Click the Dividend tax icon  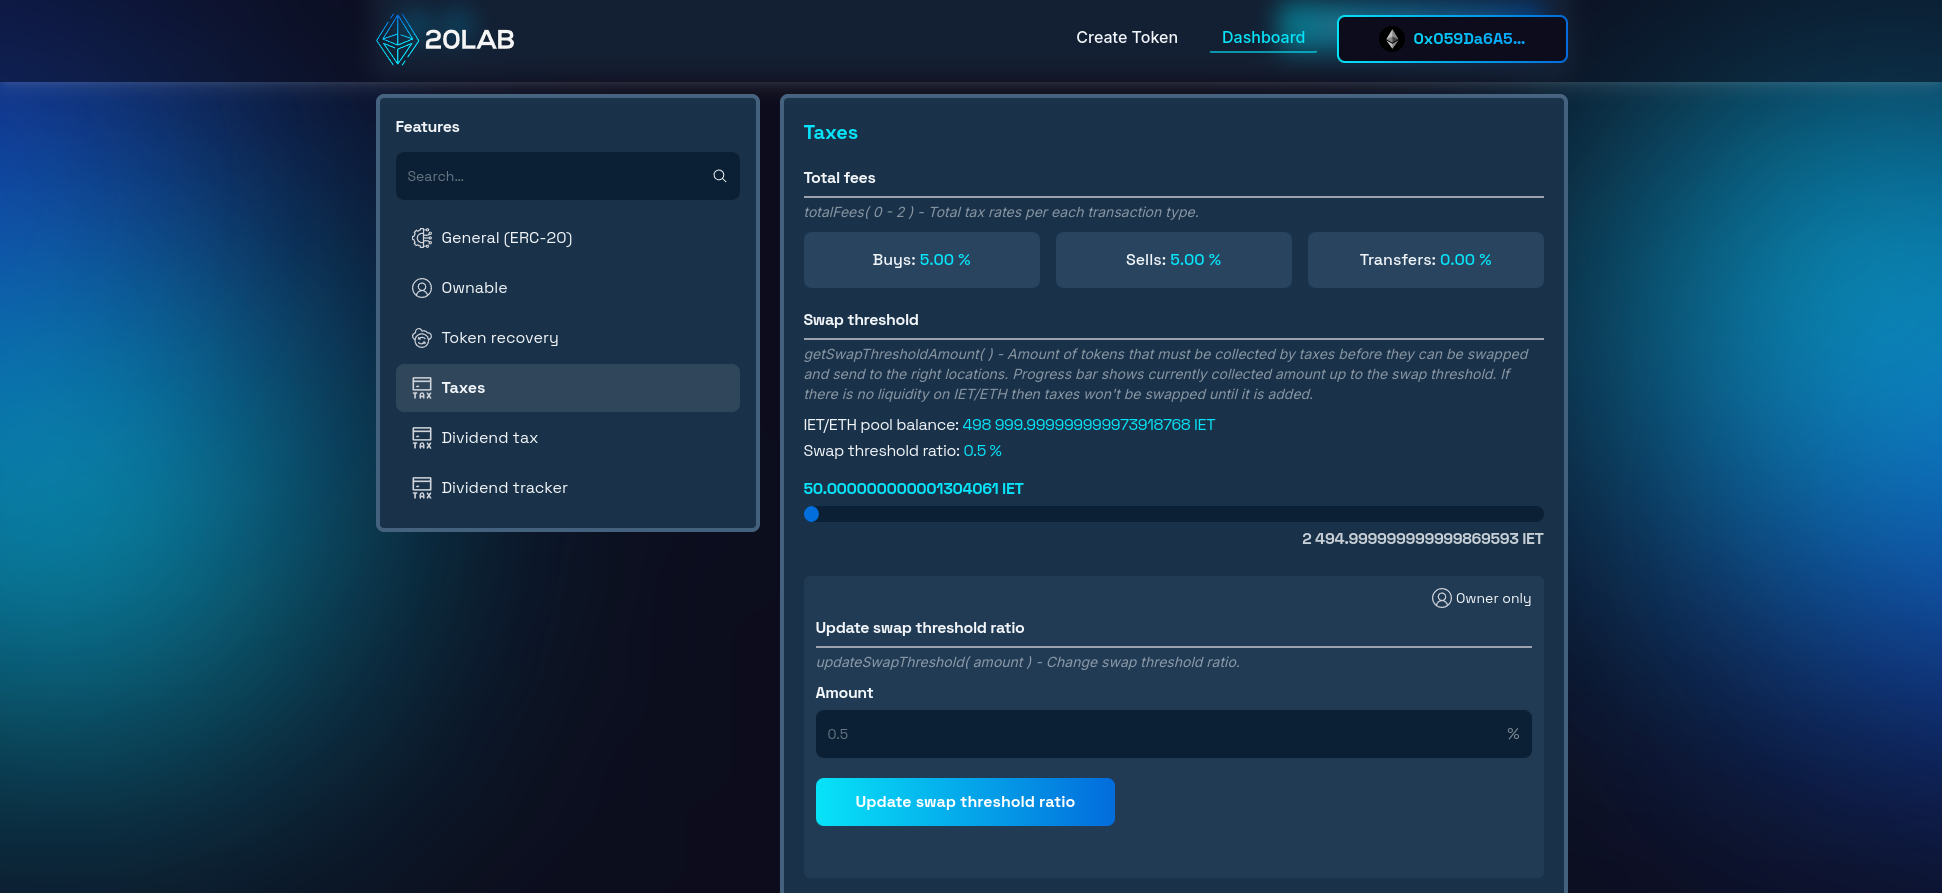[422, 438]
